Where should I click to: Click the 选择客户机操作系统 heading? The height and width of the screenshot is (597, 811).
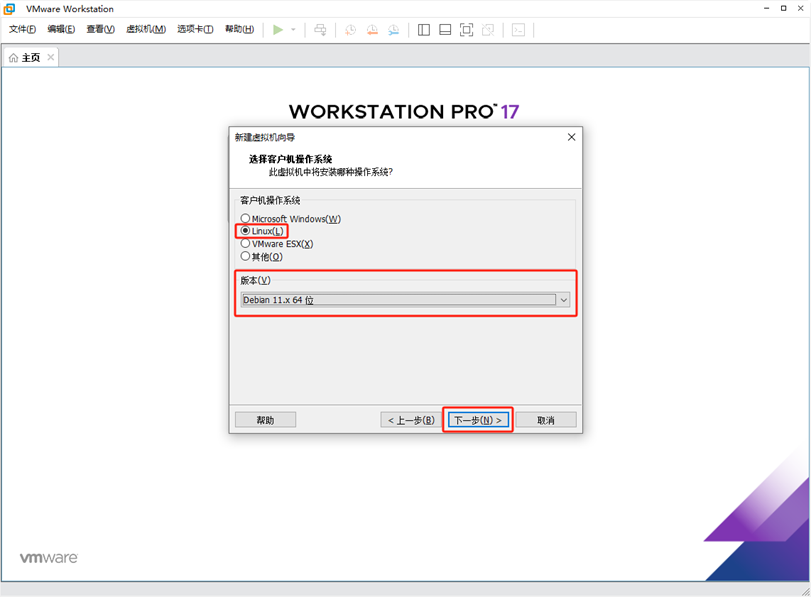291,159
